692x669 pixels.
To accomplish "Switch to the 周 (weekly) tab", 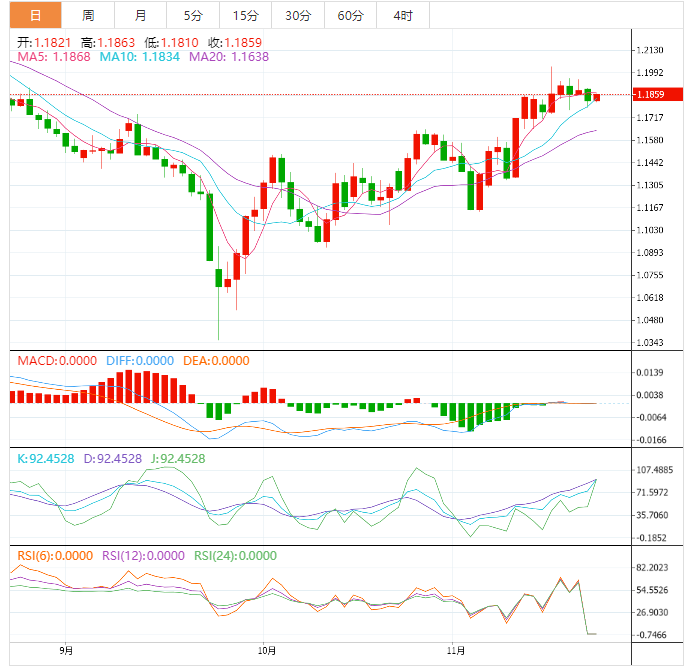I will click(x=88, y=15).
